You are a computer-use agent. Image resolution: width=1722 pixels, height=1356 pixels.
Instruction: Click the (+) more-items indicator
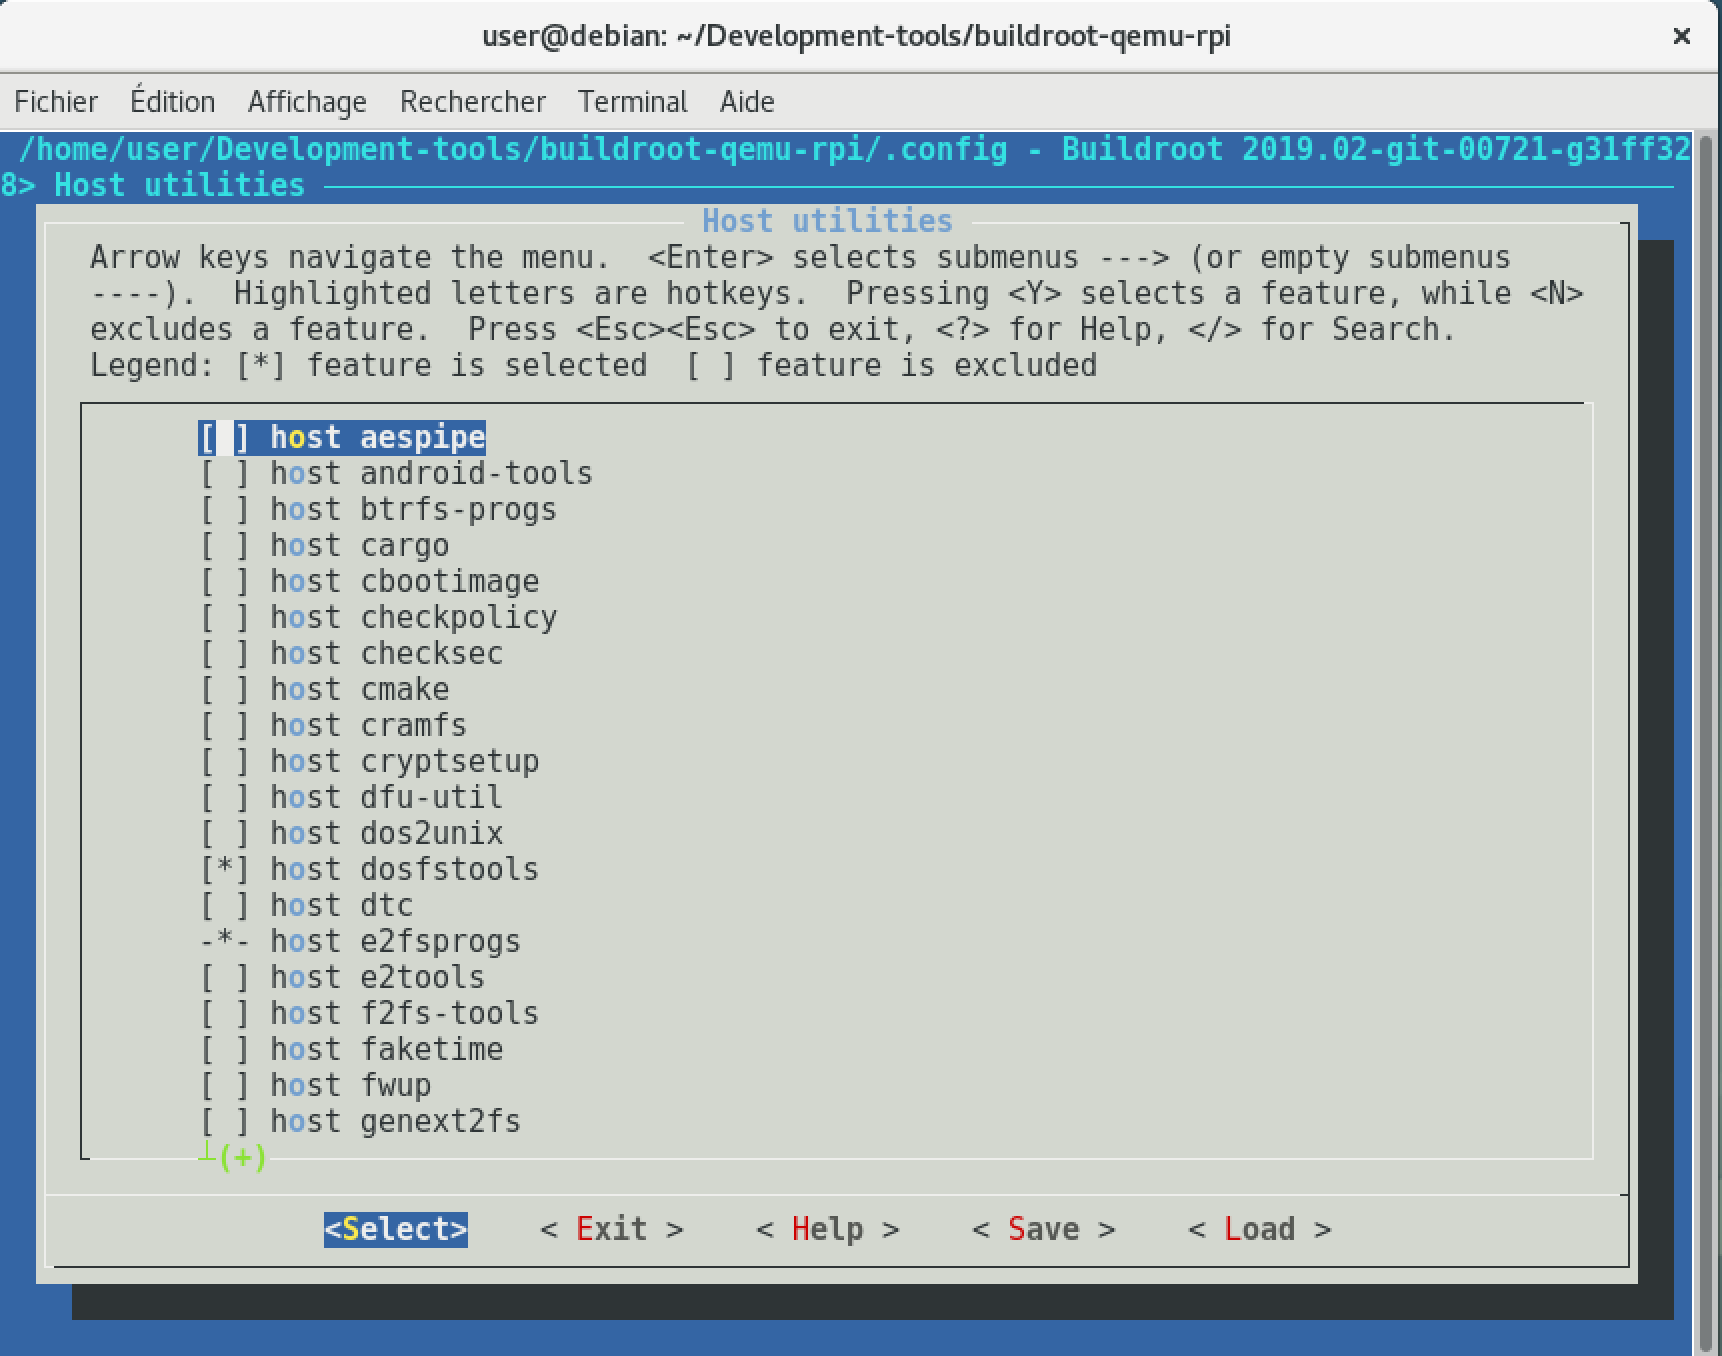[241, 1157]
